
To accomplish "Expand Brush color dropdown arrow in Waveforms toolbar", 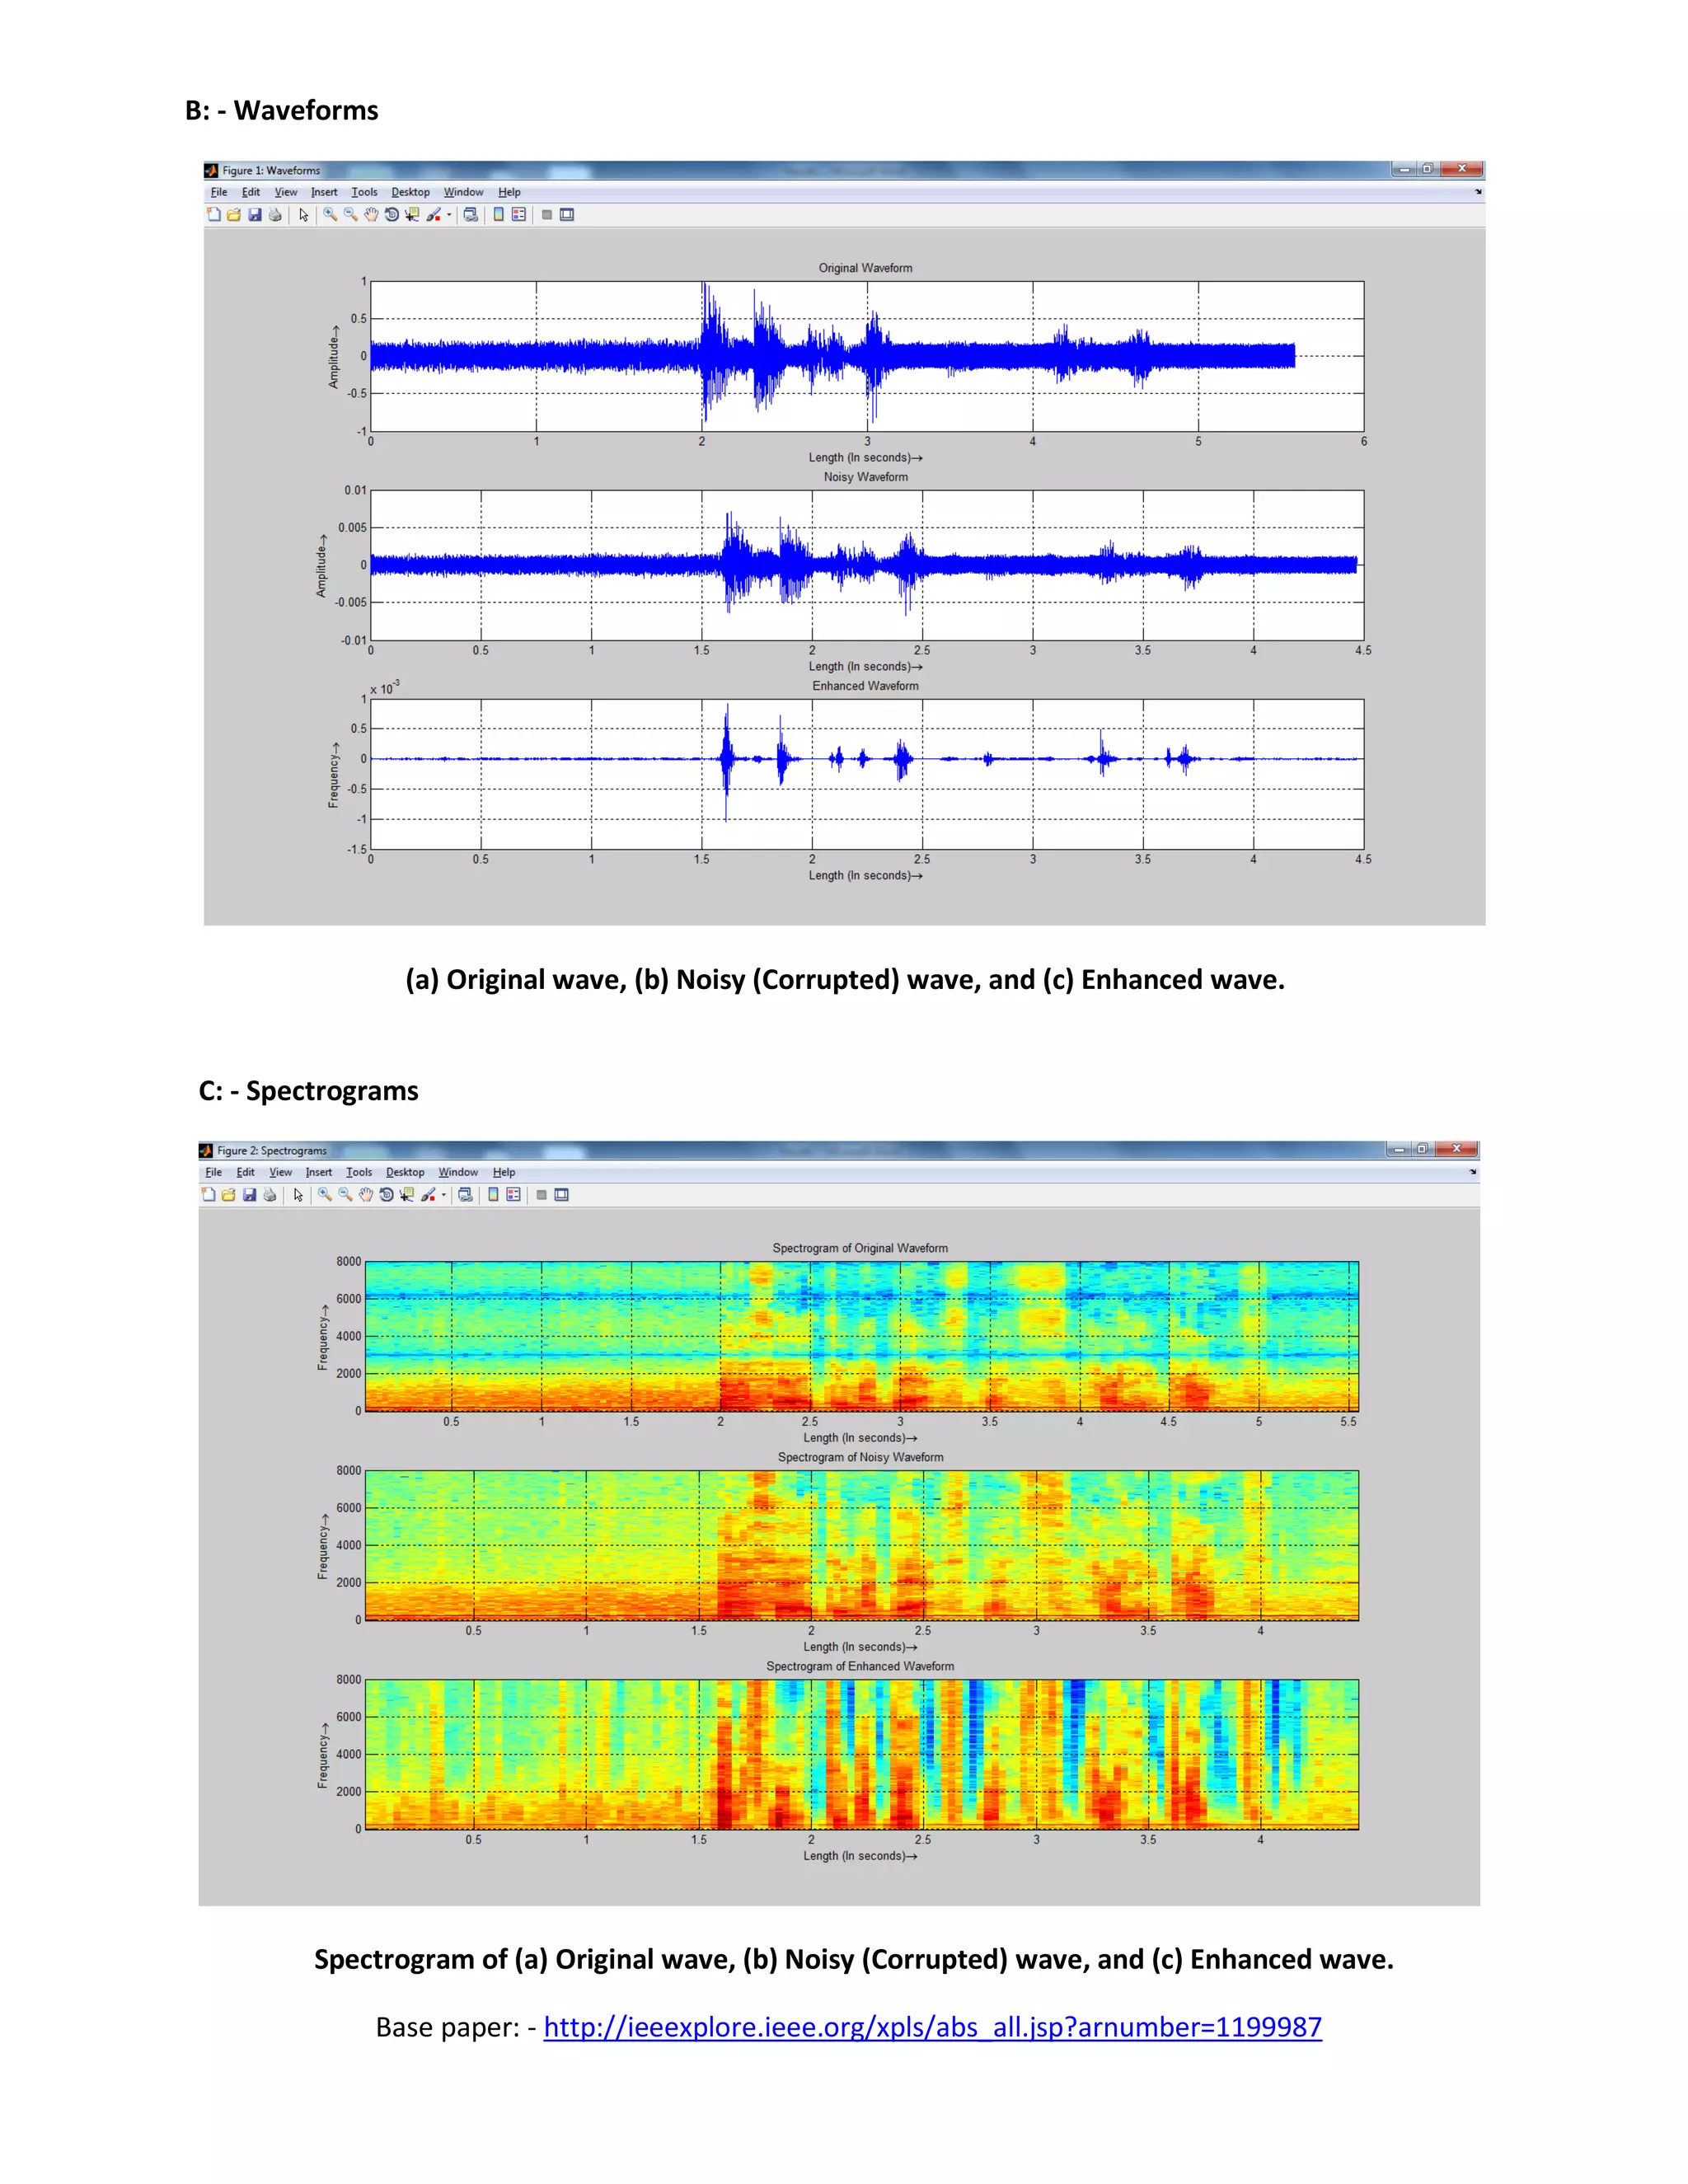I will [x=449, y=215].
